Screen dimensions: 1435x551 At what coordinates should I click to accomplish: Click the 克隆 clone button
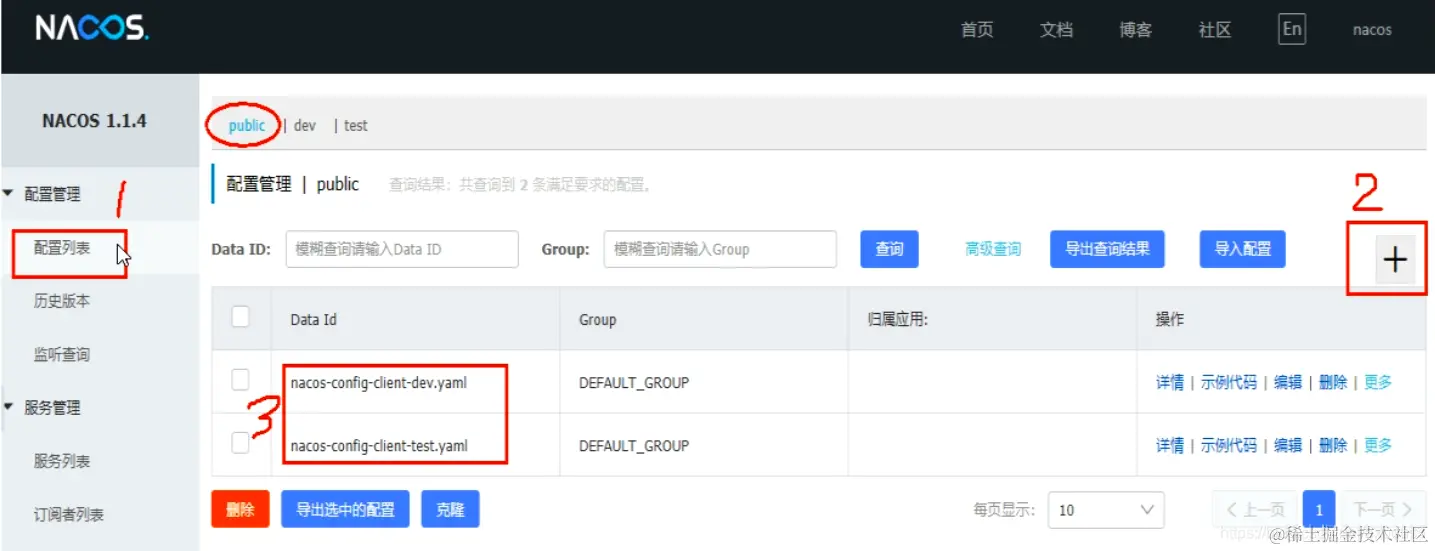tap(451, 509)
